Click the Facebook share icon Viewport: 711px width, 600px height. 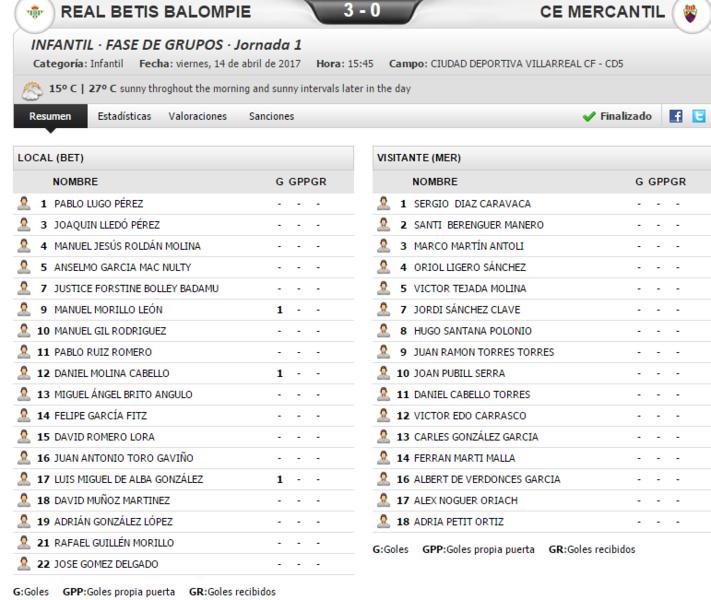[676, 116]
